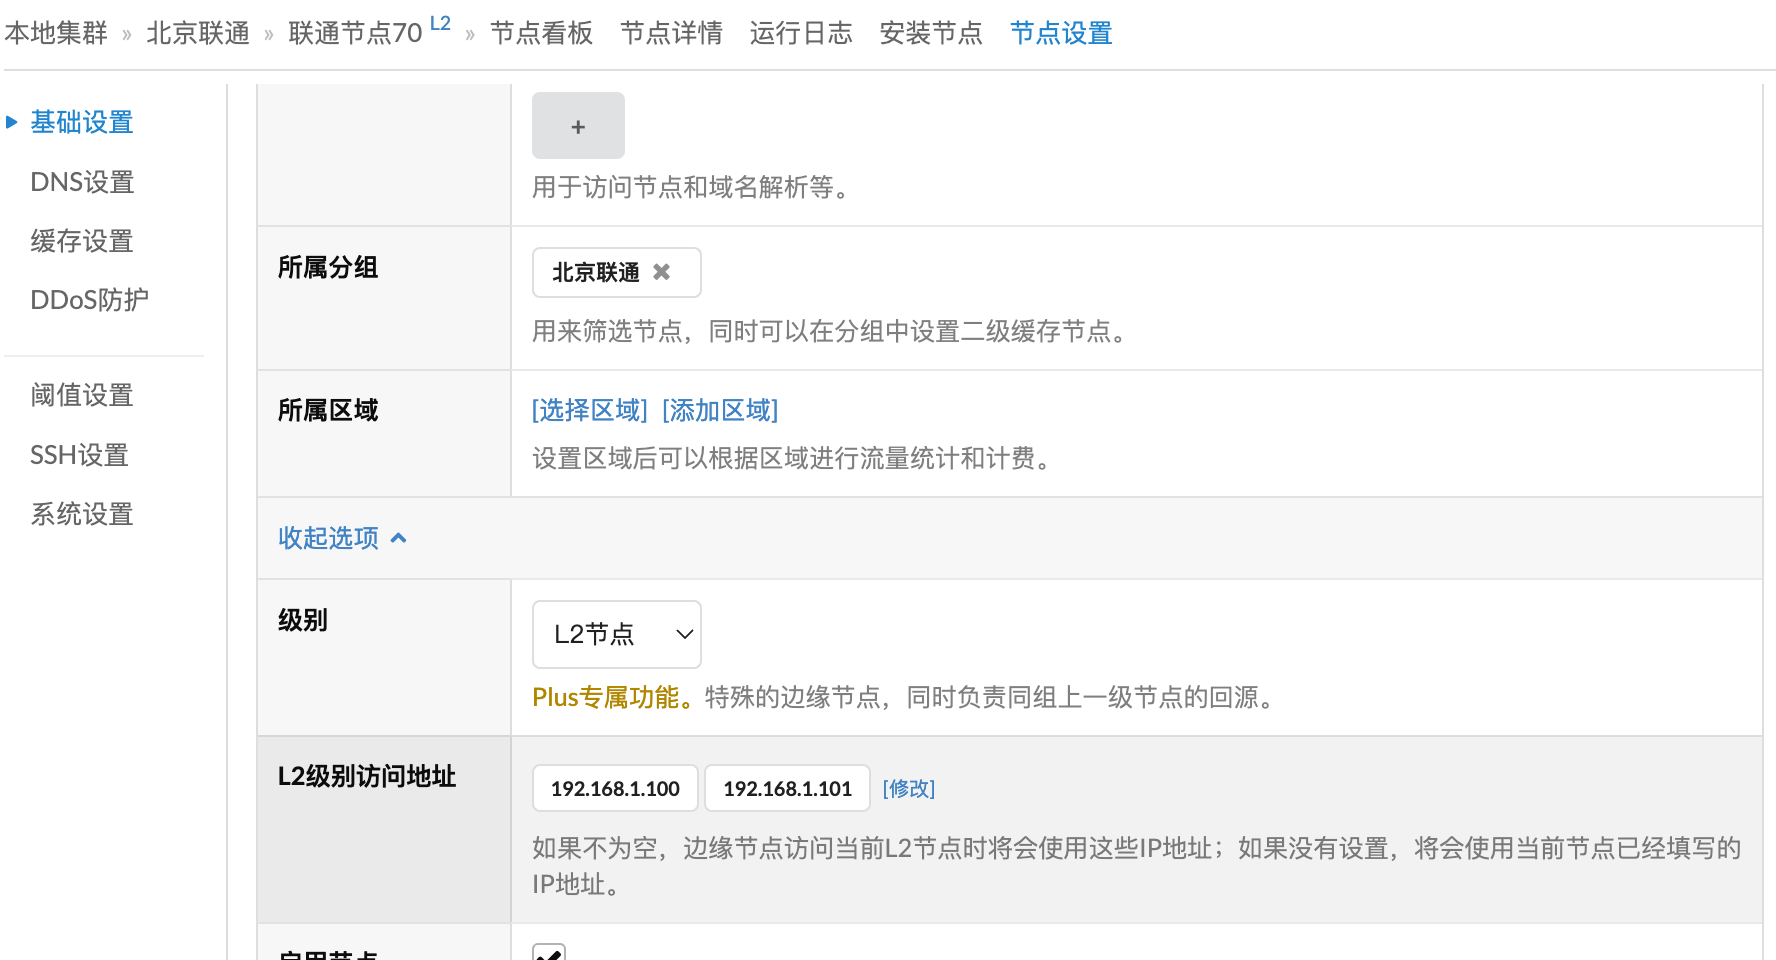The width and height of the screenshot is (1776, 960).
Task: Switch to 节点详情
Action: click(671, 33)
